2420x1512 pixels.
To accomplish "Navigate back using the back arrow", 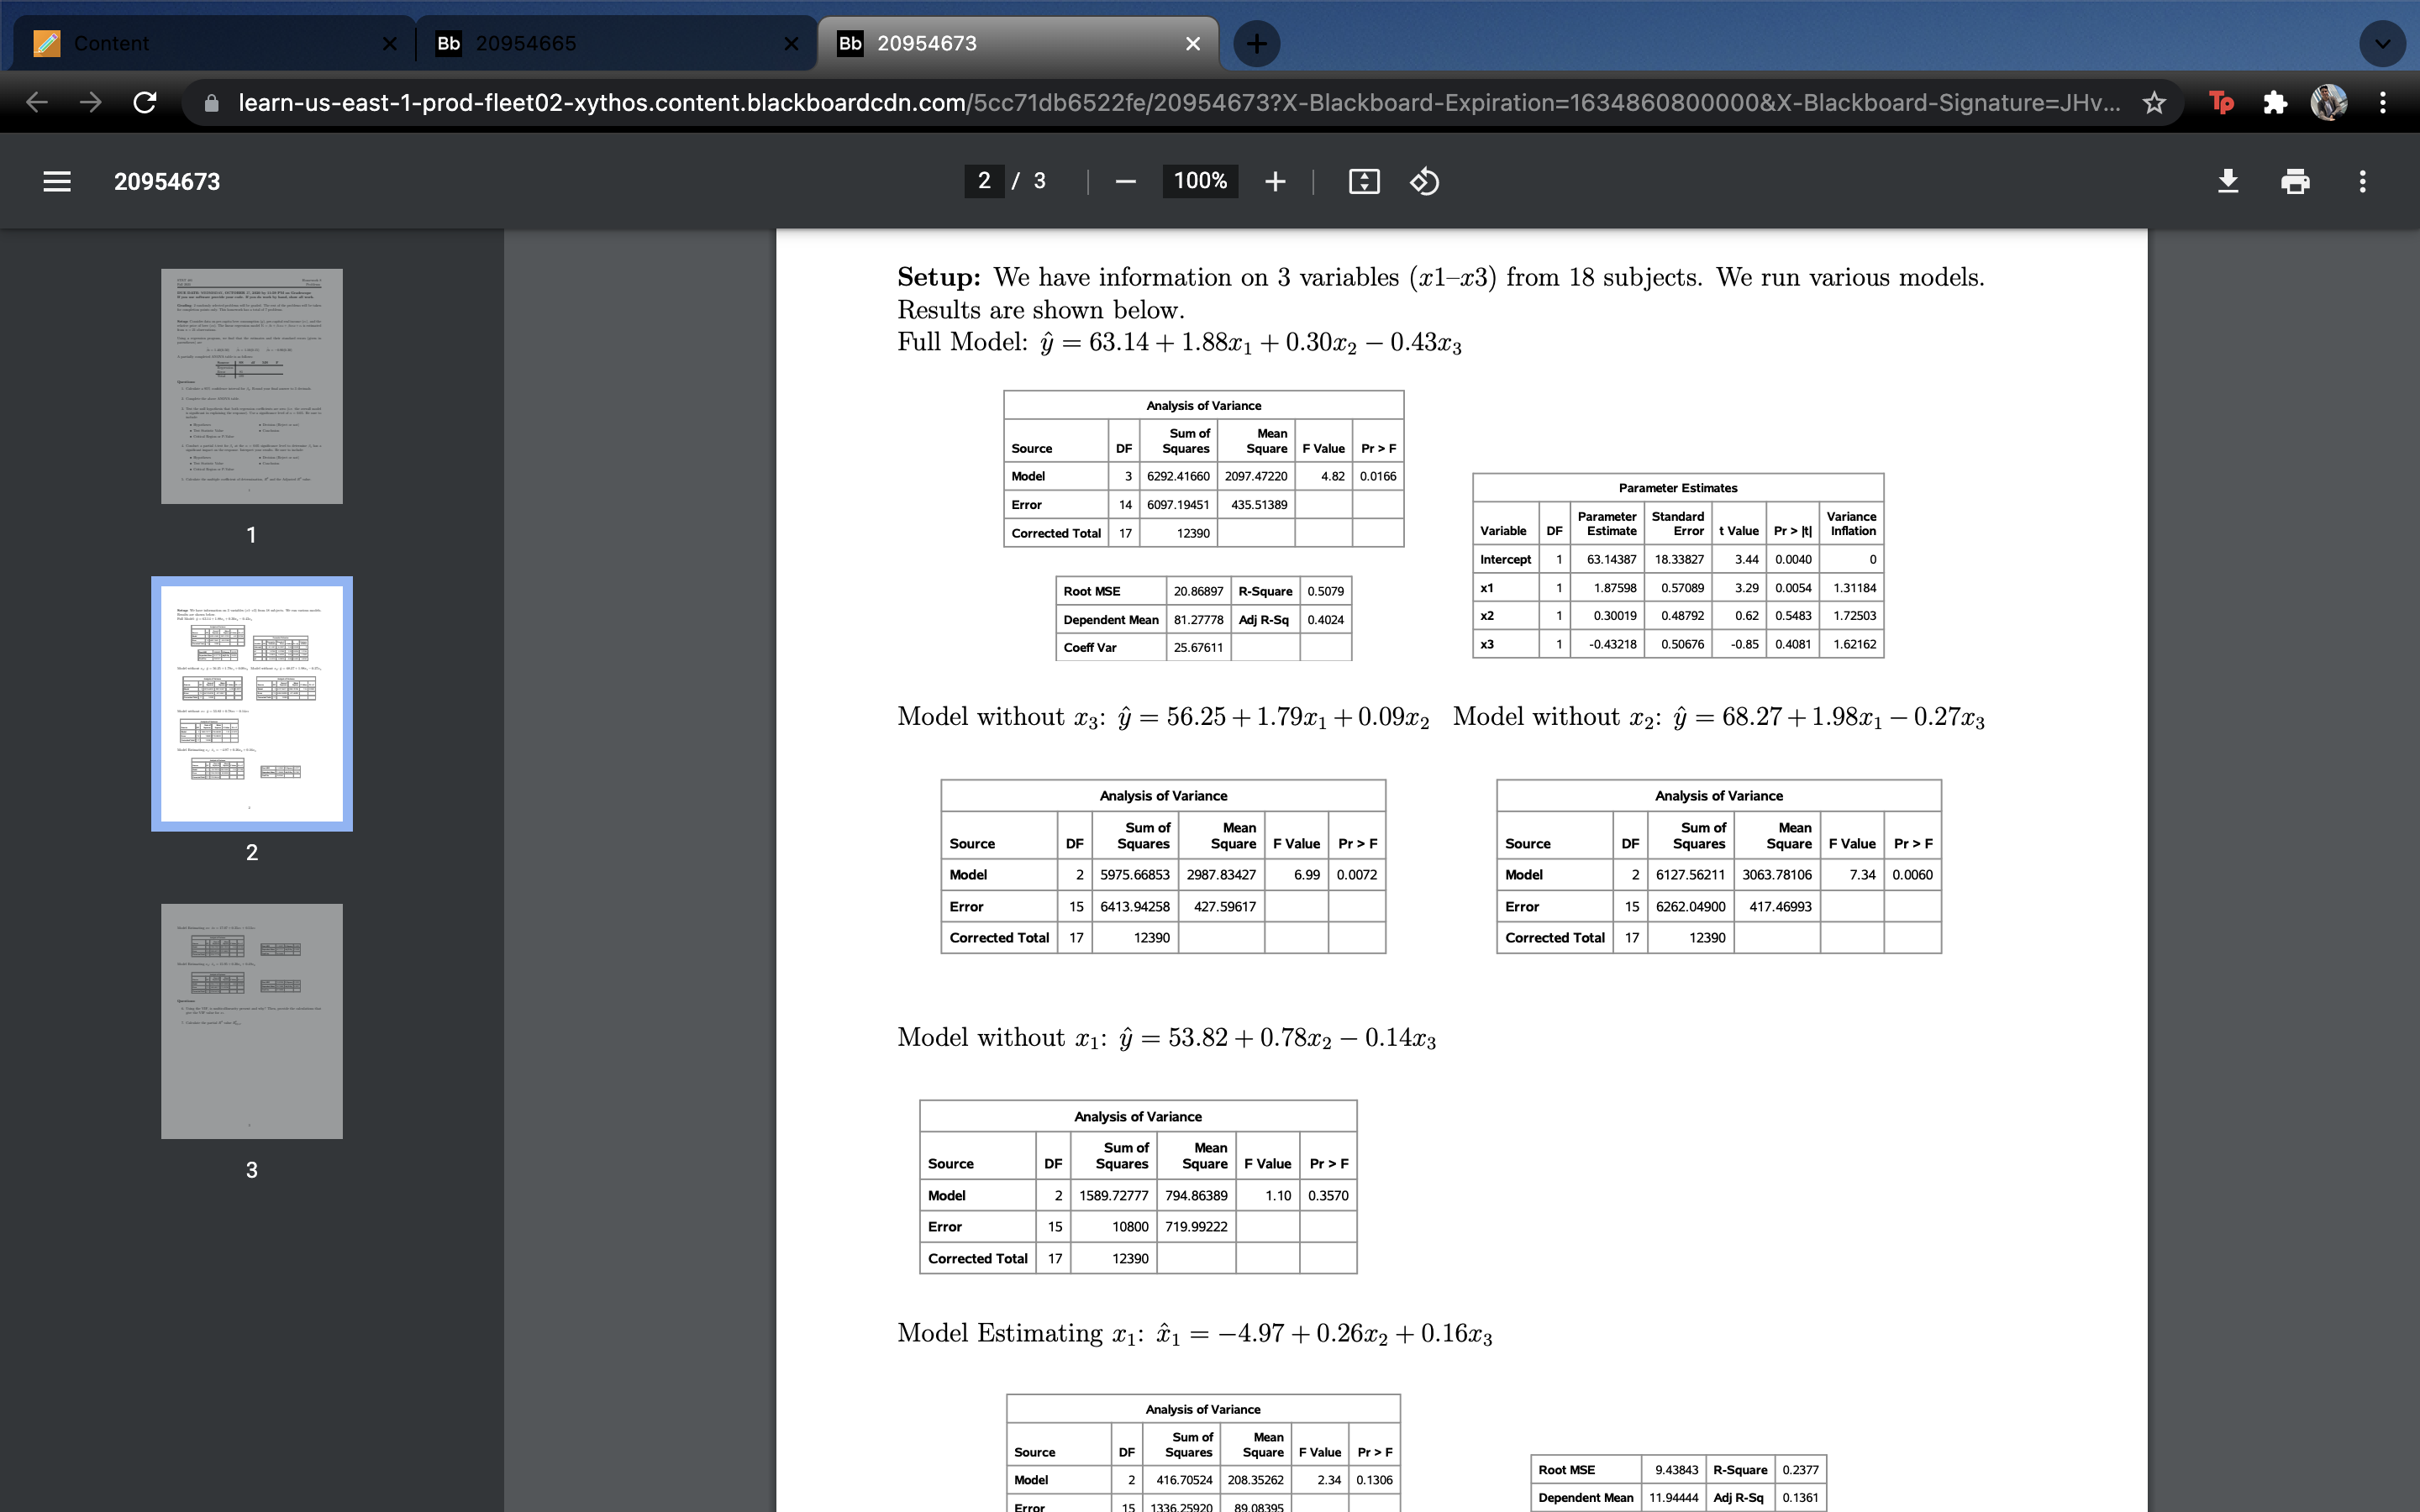I will point(36,101).
